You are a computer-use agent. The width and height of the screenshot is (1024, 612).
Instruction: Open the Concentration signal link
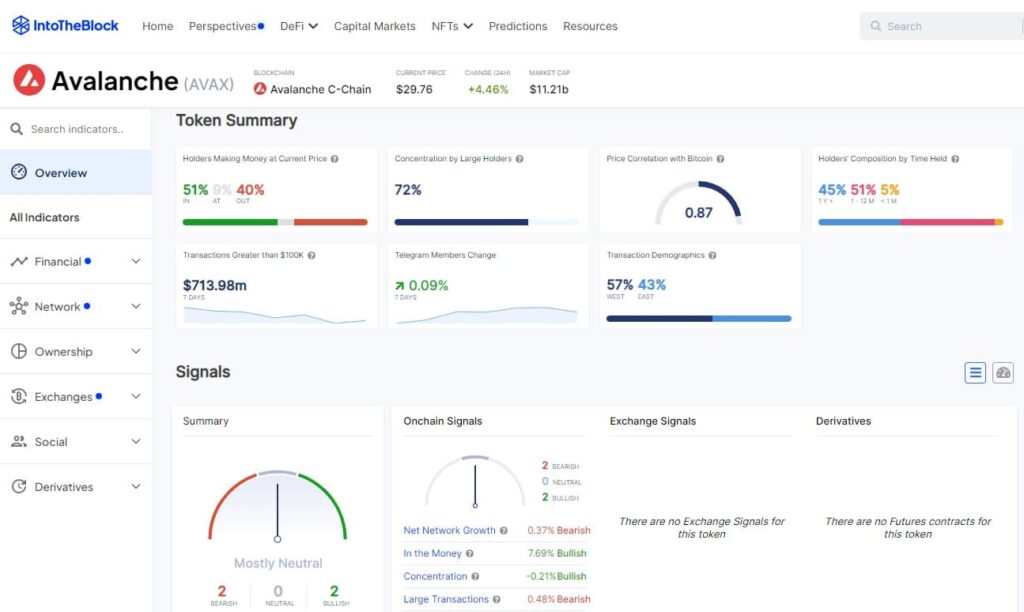435,576
